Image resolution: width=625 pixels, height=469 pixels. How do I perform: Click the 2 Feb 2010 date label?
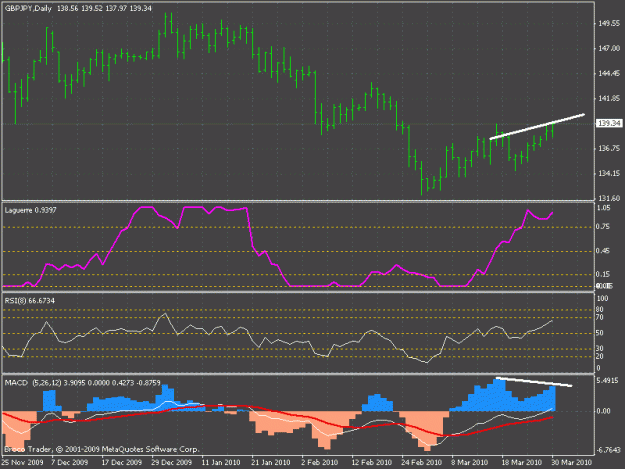320,463
